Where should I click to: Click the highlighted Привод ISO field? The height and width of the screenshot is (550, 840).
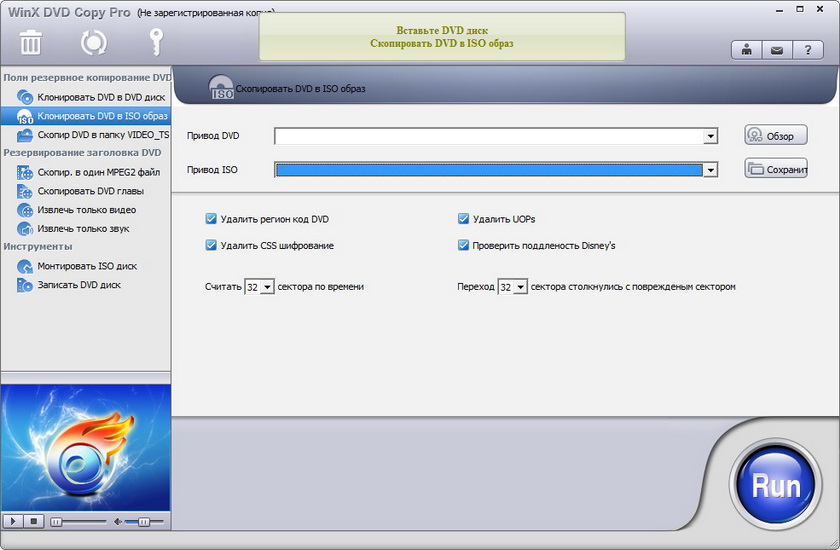point(496,170)
